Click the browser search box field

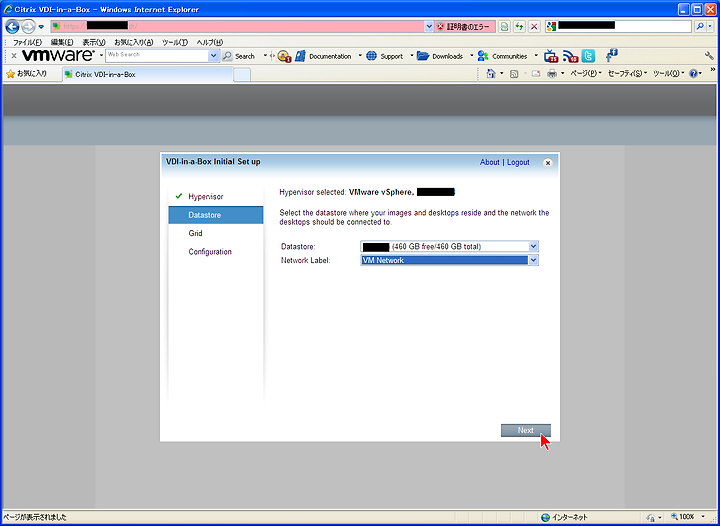[x=618, y=26]
